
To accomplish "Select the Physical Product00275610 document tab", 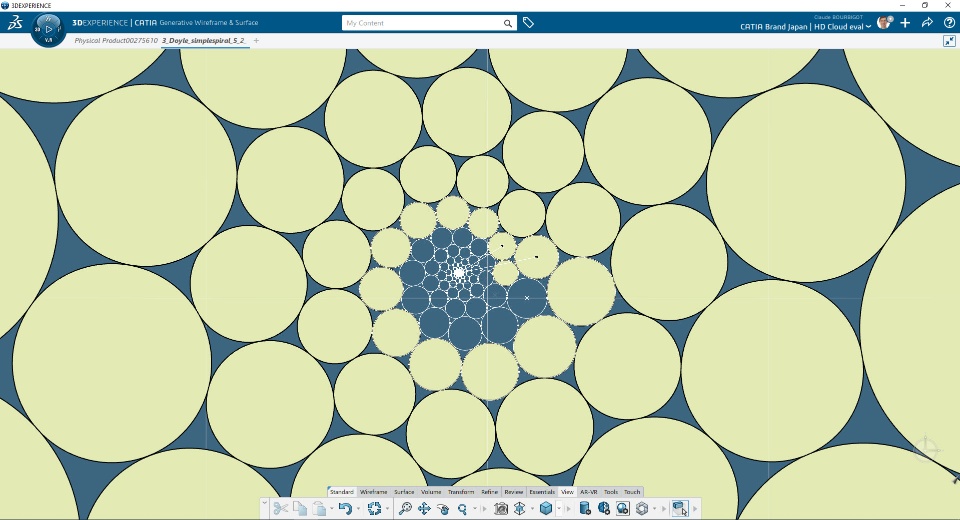I will pyautogui.click(x=116, y=40).
